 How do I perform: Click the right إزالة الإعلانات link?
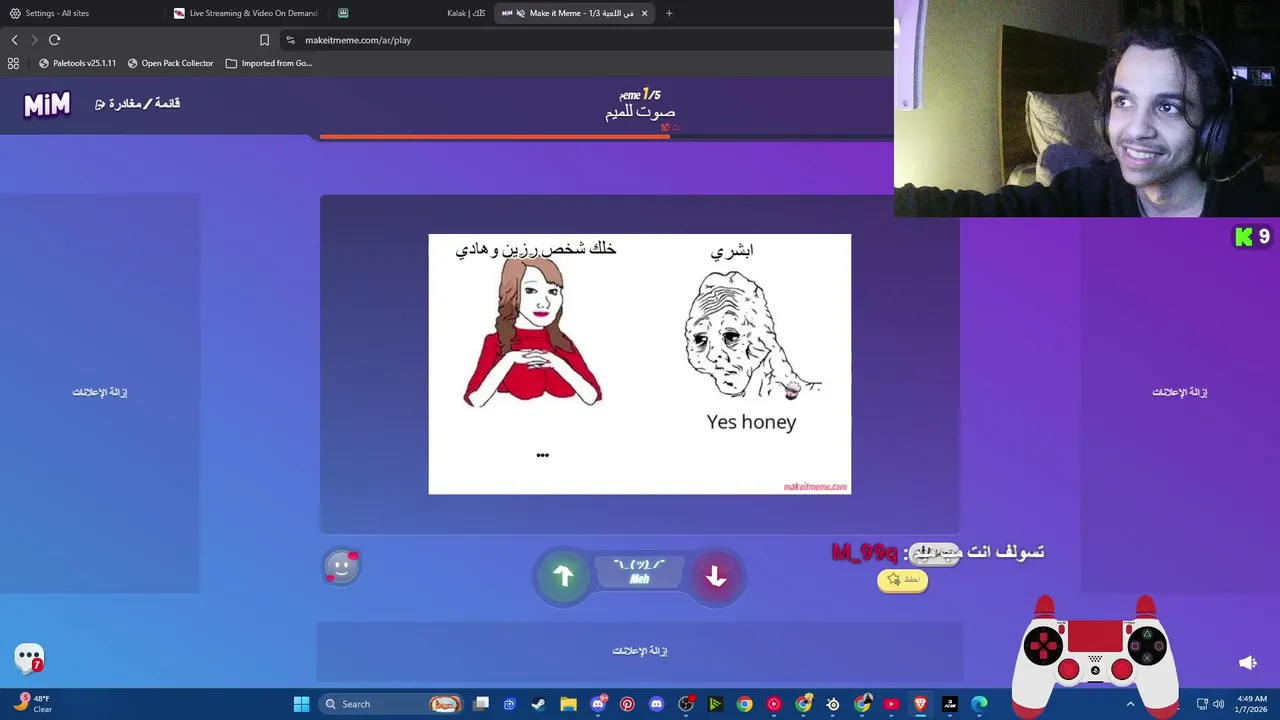click(x=1180, y=392)
